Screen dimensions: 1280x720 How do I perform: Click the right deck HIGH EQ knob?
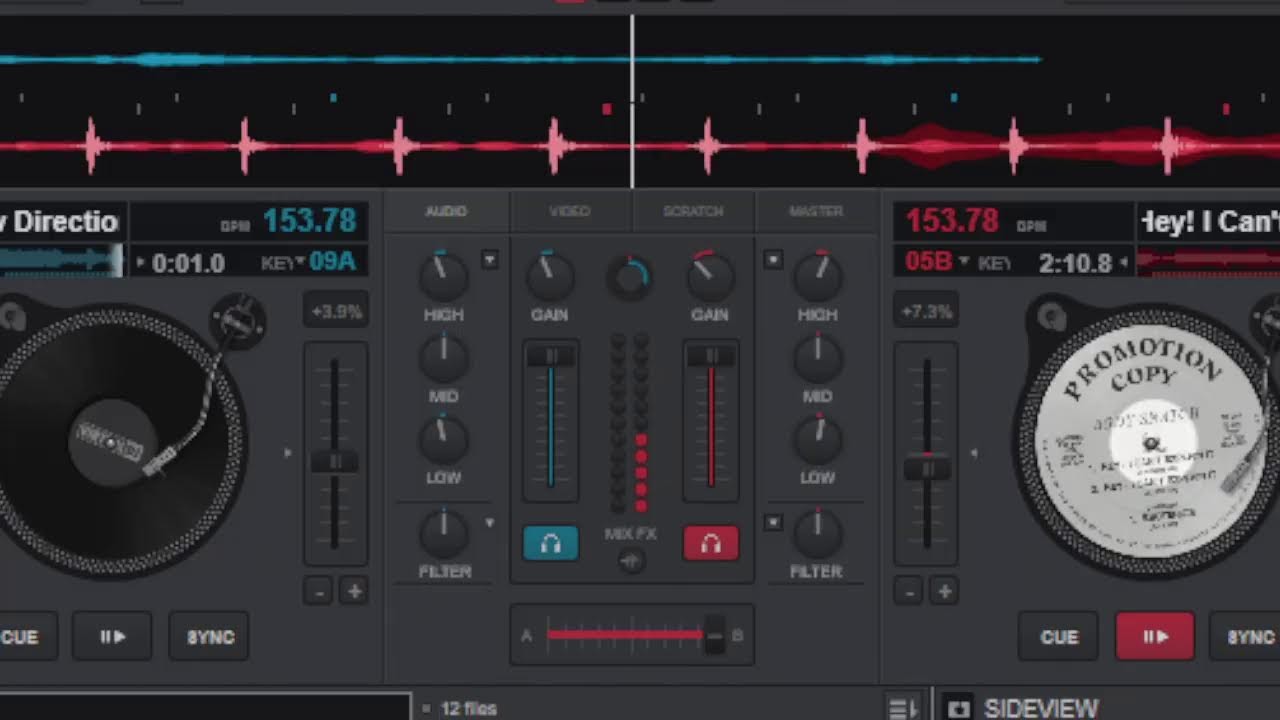817,277
